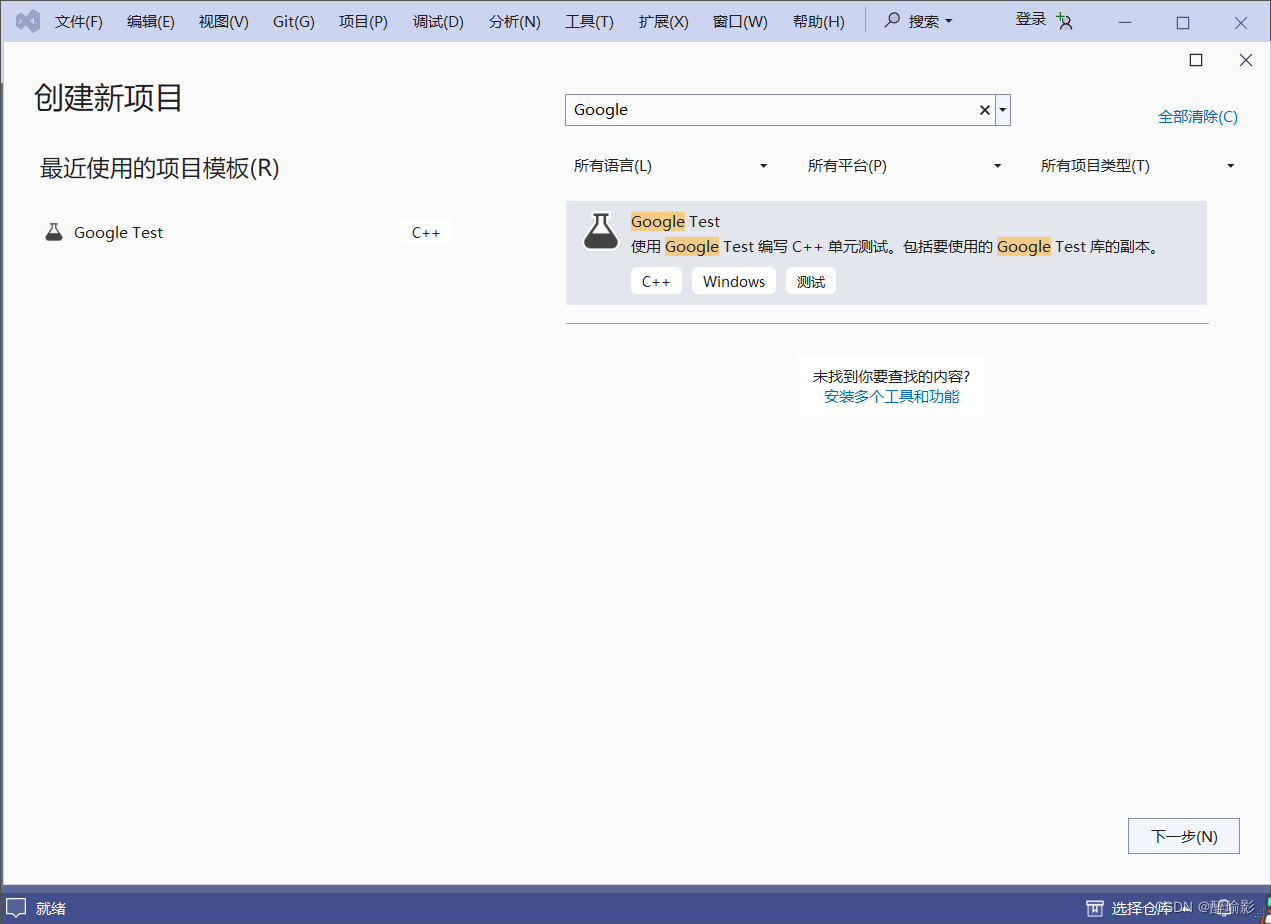The width and height of the screenshot is (1271, 924).
Task: Close the create project dialog
Action: click(1246, 60)
